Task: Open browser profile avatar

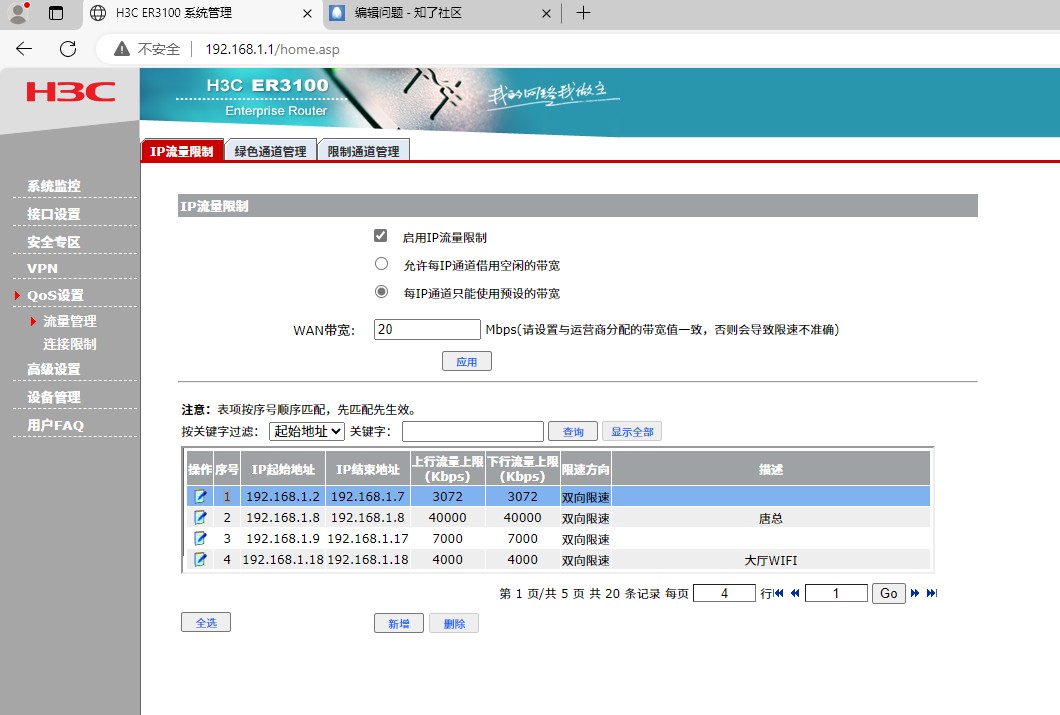Action: click(18, 12)
